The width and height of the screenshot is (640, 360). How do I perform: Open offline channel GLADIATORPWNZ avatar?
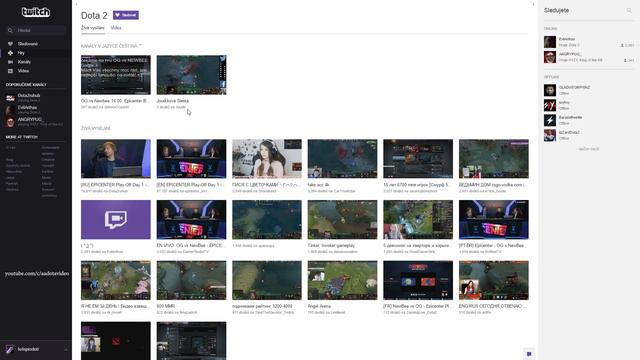(550, 90)
